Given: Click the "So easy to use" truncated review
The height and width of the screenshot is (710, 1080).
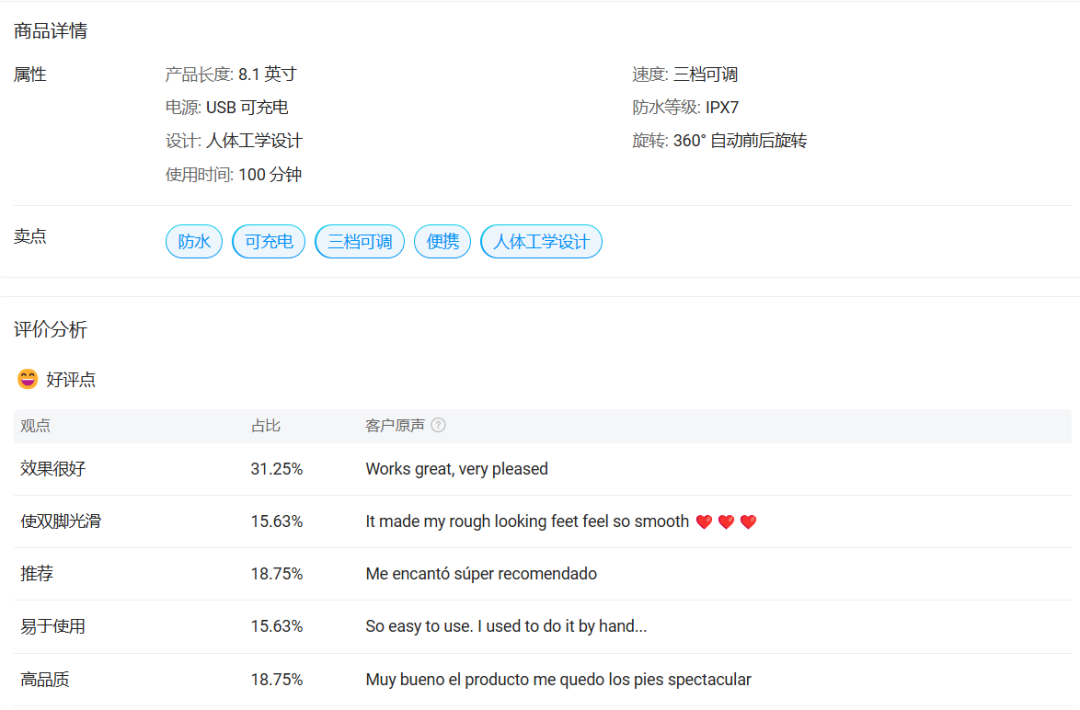Looking at the screenshot, I should (506, 627).
